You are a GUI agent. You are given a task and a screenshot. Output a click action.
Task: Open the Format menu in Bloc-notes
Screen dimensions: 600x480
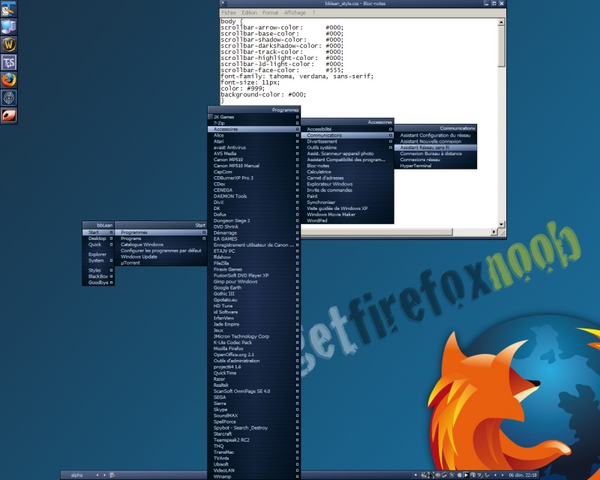point(270,13)
